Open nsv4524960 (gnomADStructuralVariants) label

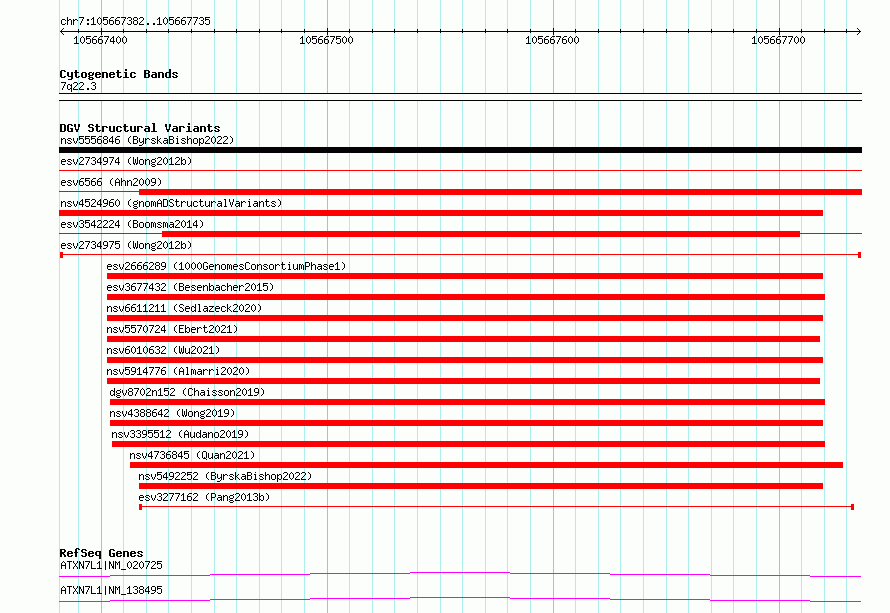(x=171, y=203)
